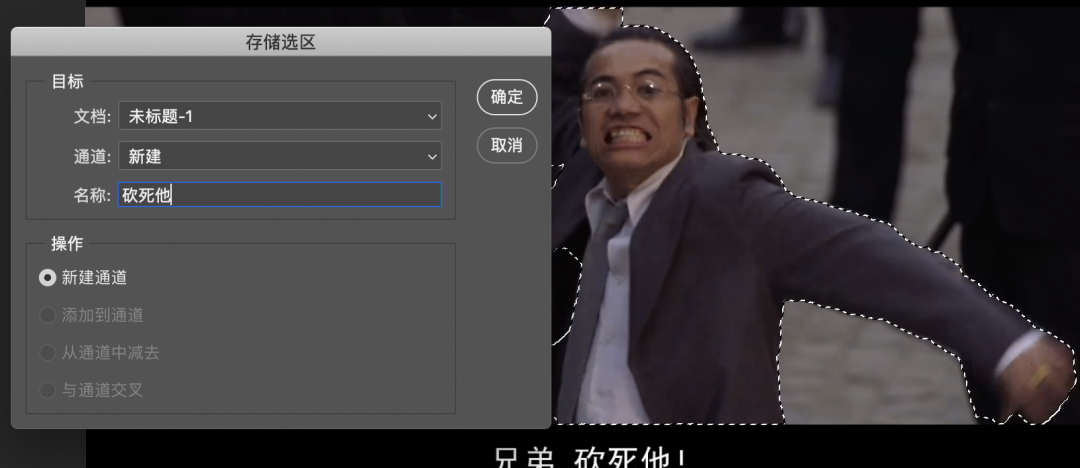Select the 与通道交叉 radio option
The image size is (1080, 468).
click(x=48, y=389)
